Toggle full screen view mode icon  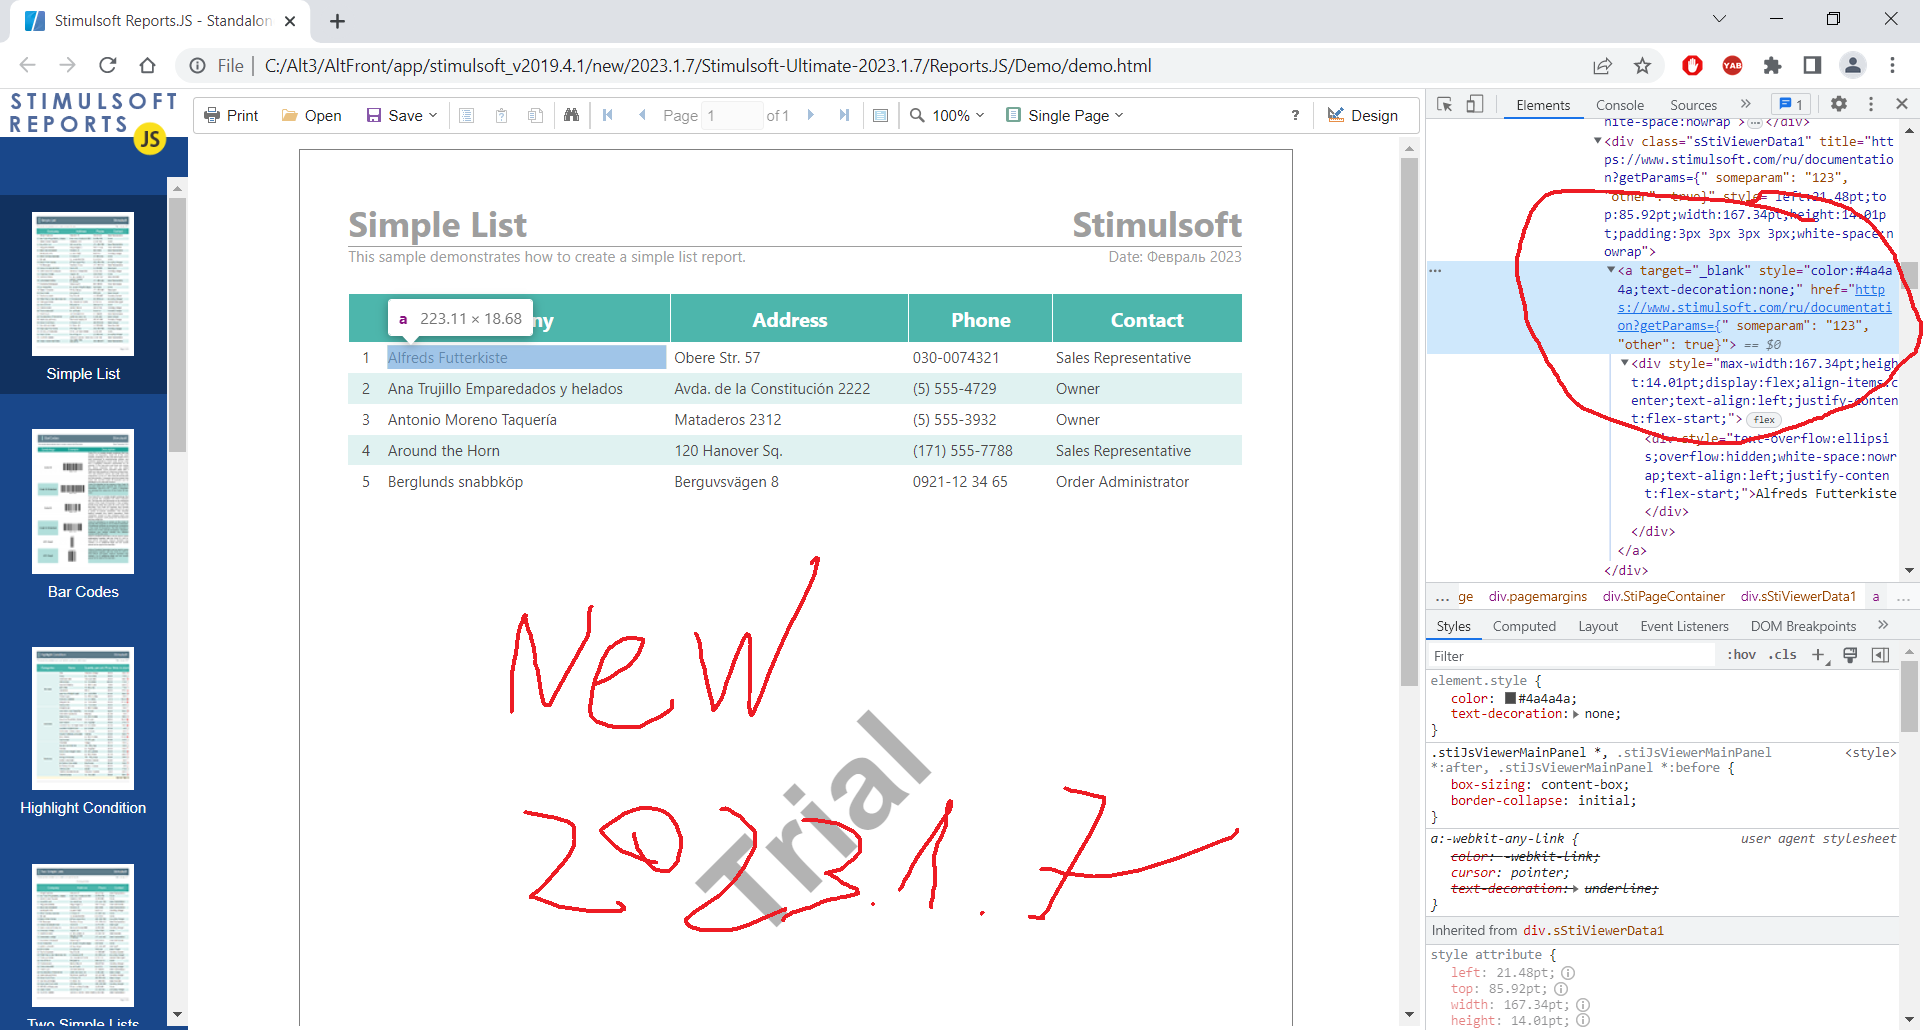tap(880, 115)
